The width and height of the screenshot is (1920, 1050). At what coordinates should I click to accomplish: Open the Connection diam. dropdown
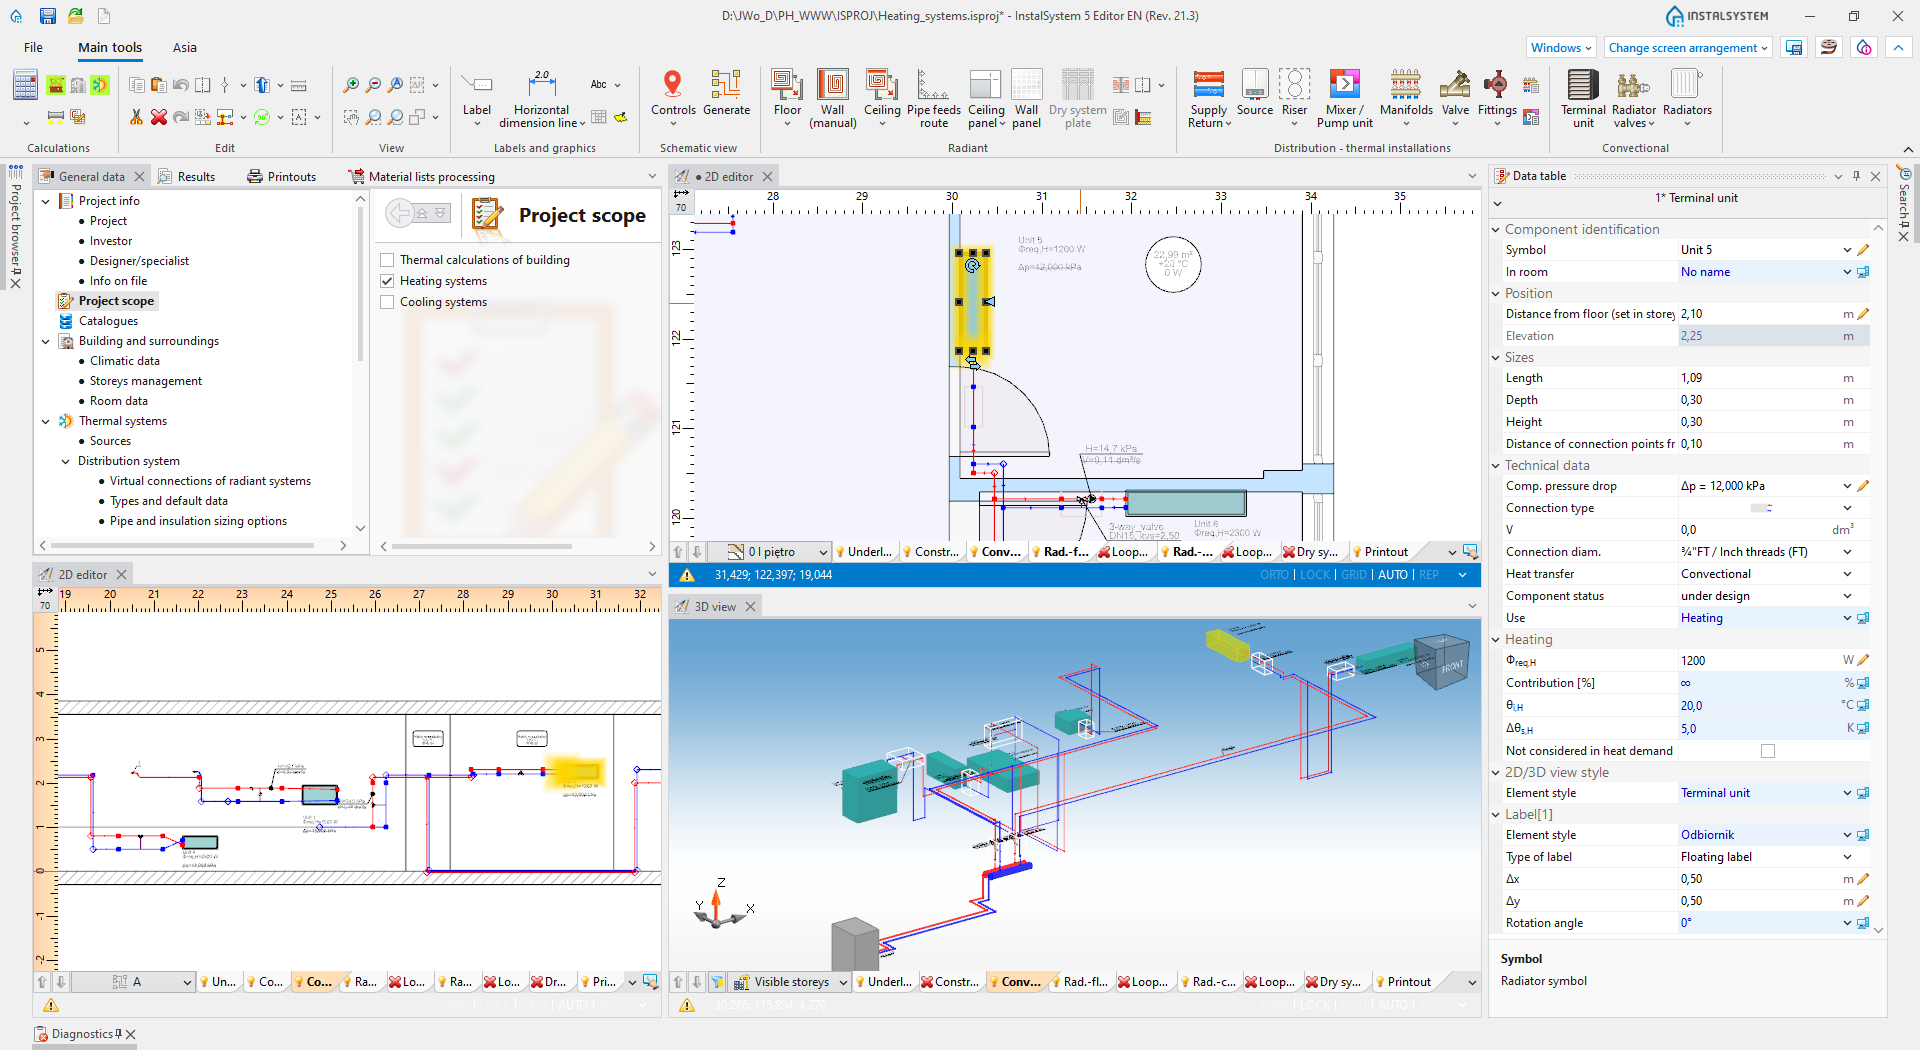1846,552
